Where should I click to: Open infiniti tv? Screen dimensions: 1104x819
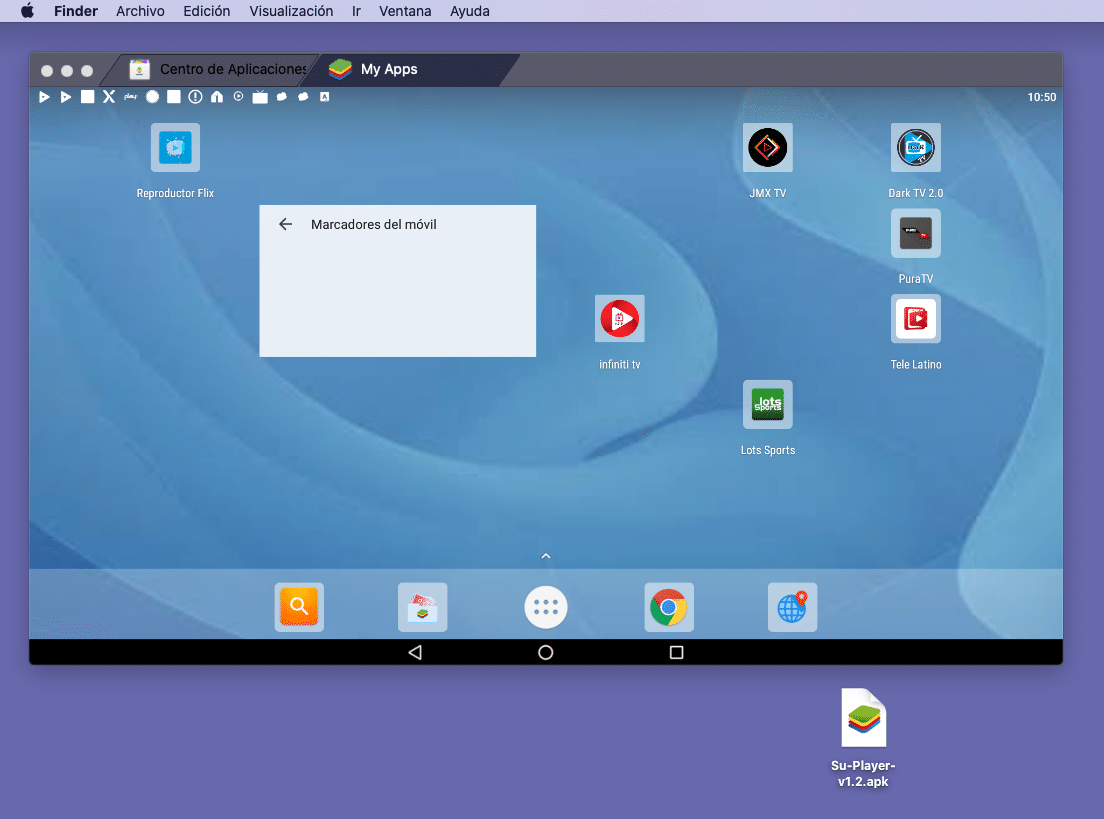tap(619, 318)
